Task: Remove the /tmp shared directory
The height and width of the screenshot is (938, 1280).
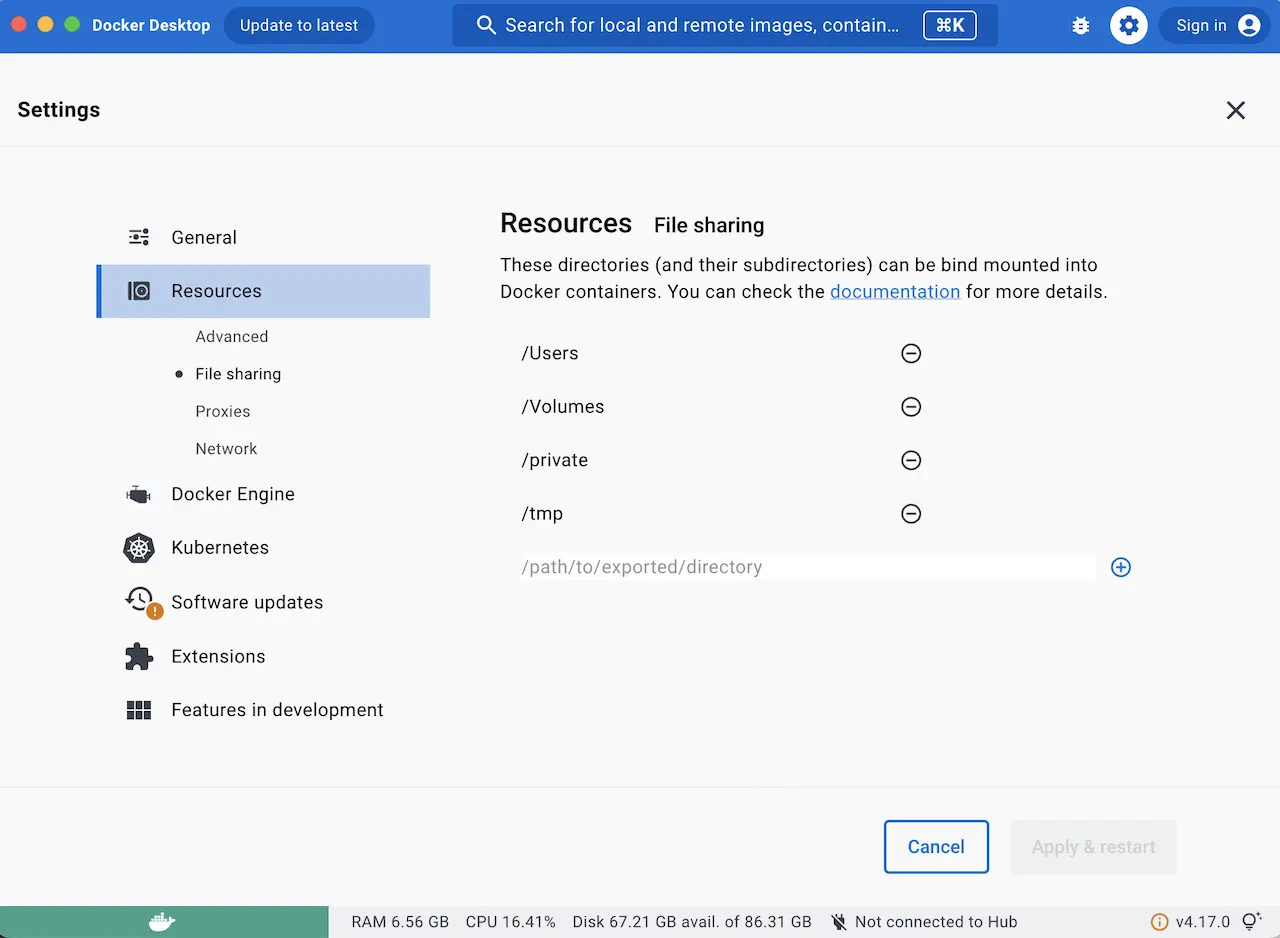Action: (911, 514)
